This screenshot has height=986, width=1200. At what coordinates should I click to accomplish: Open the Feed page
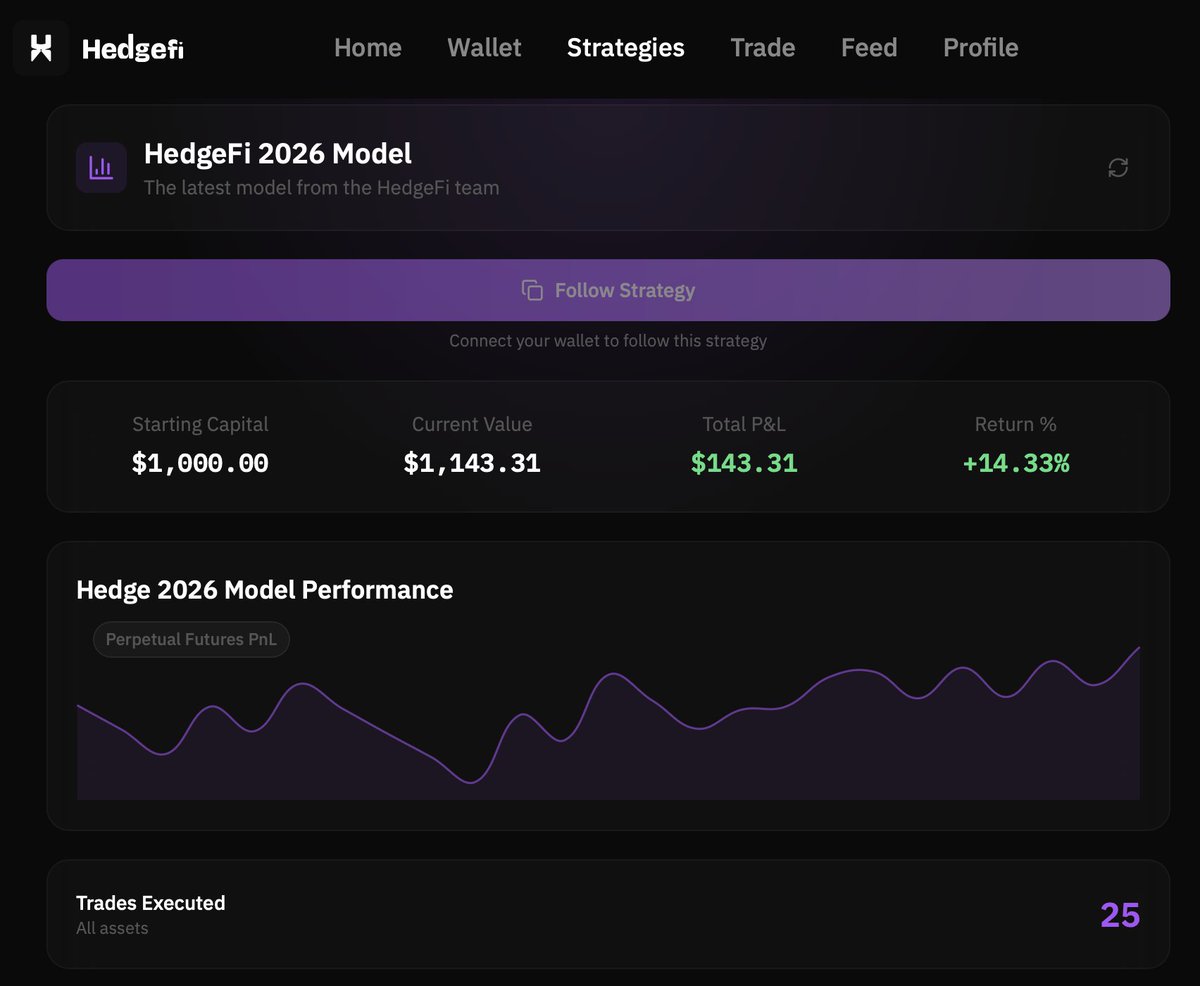point(869,48)
